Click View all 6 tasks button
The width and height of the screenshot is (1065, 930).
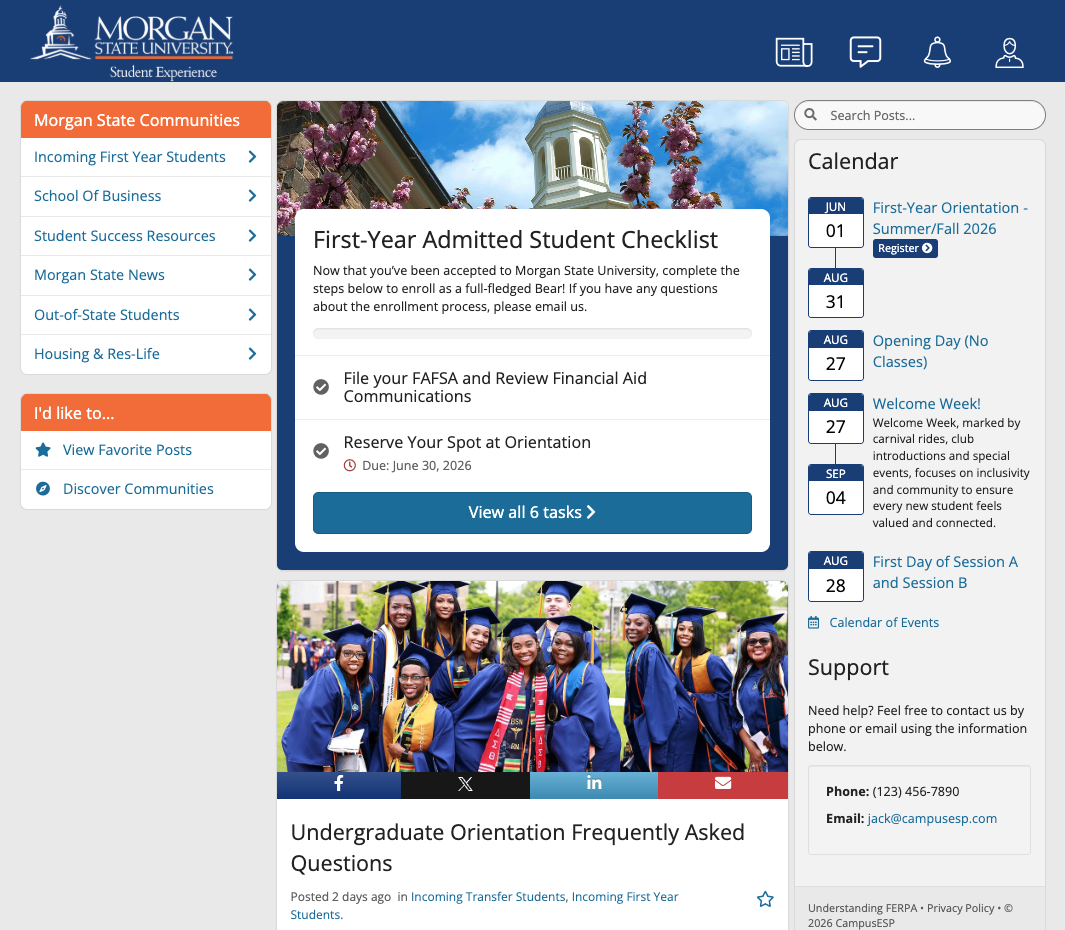tap(532, 513)
